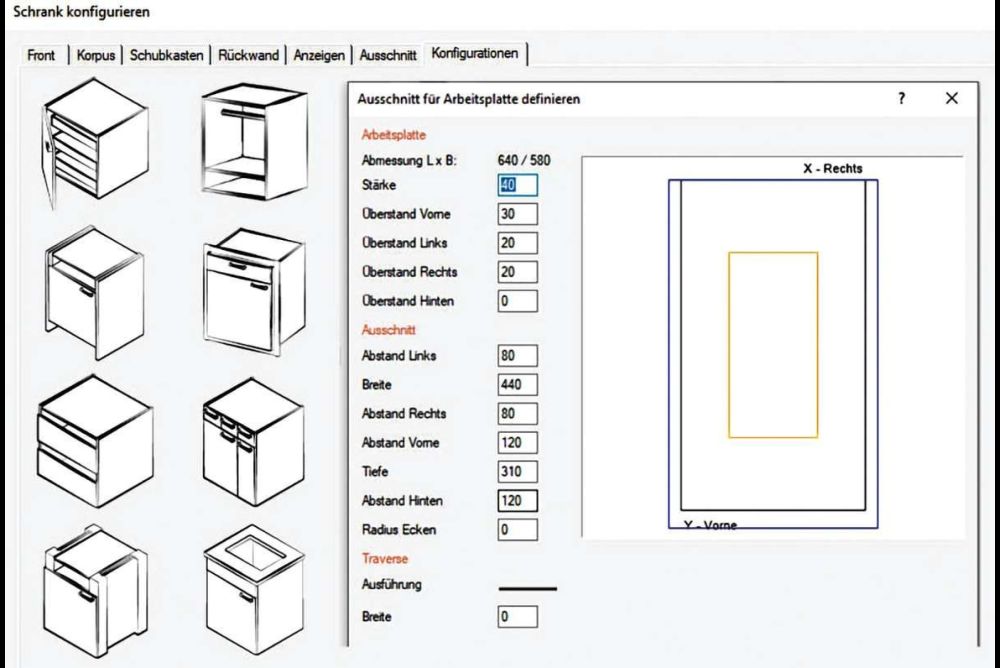
Task: Choose the open carcass cabinet with rail icon
Action: point(251,140)
